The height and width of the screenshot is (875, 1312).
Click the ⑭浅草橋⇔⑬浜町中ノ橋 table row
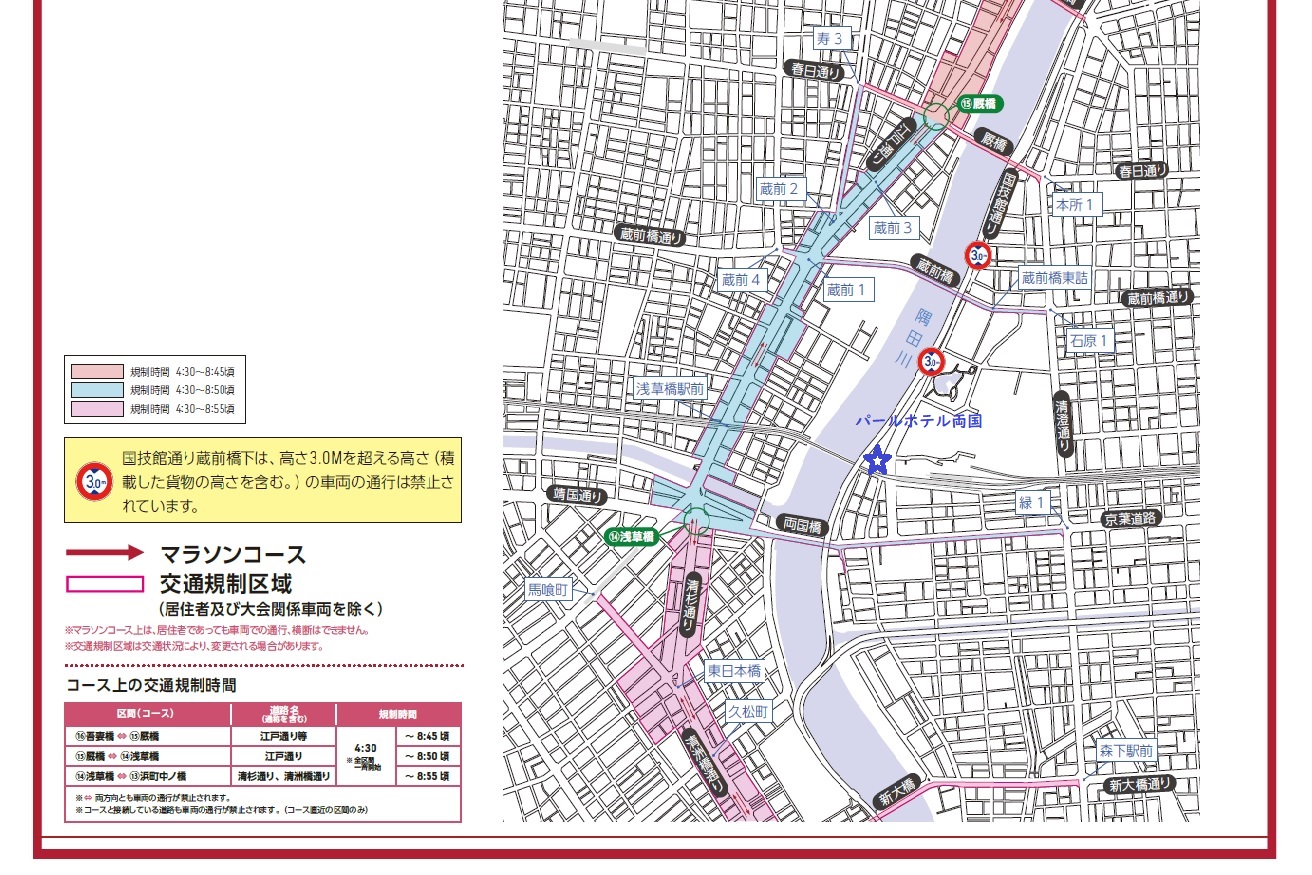coord(263,775)
